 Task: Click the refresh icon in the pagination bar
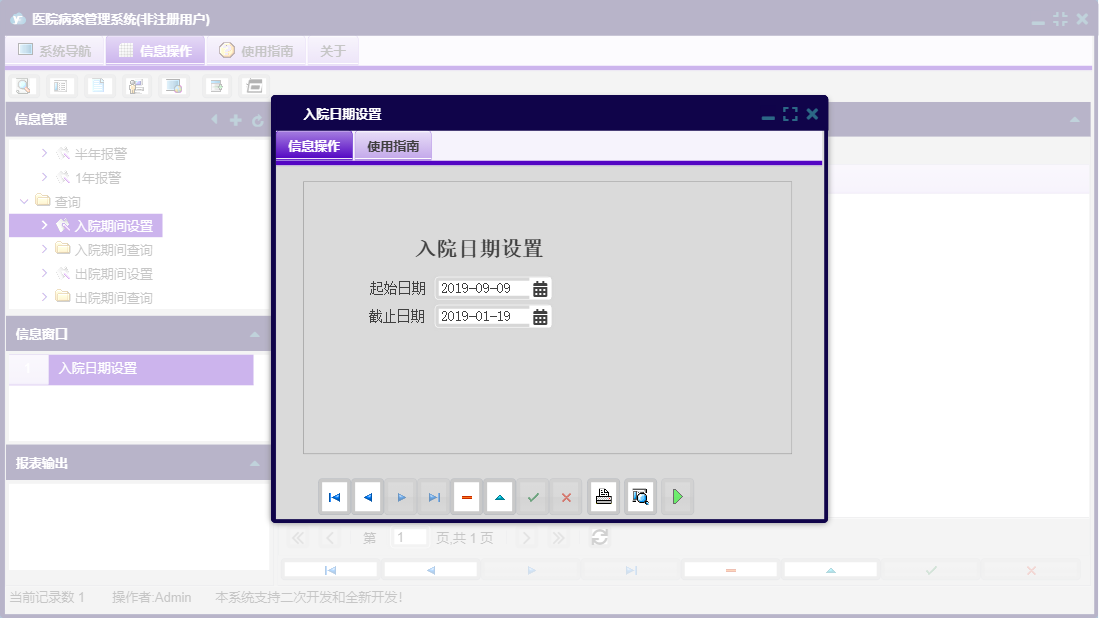click(x=599, y=537)
